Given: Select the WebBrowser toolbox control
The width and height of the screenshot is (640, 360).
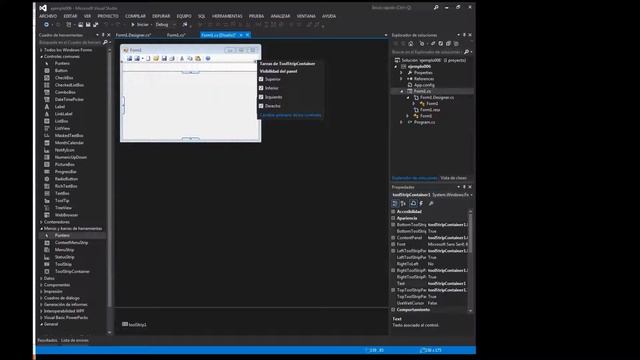Looking at the screenshot, I should (x=66, y=215).
